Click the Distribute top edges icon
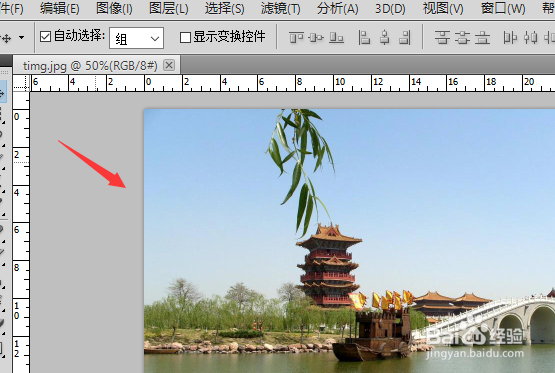 [442, 38]
